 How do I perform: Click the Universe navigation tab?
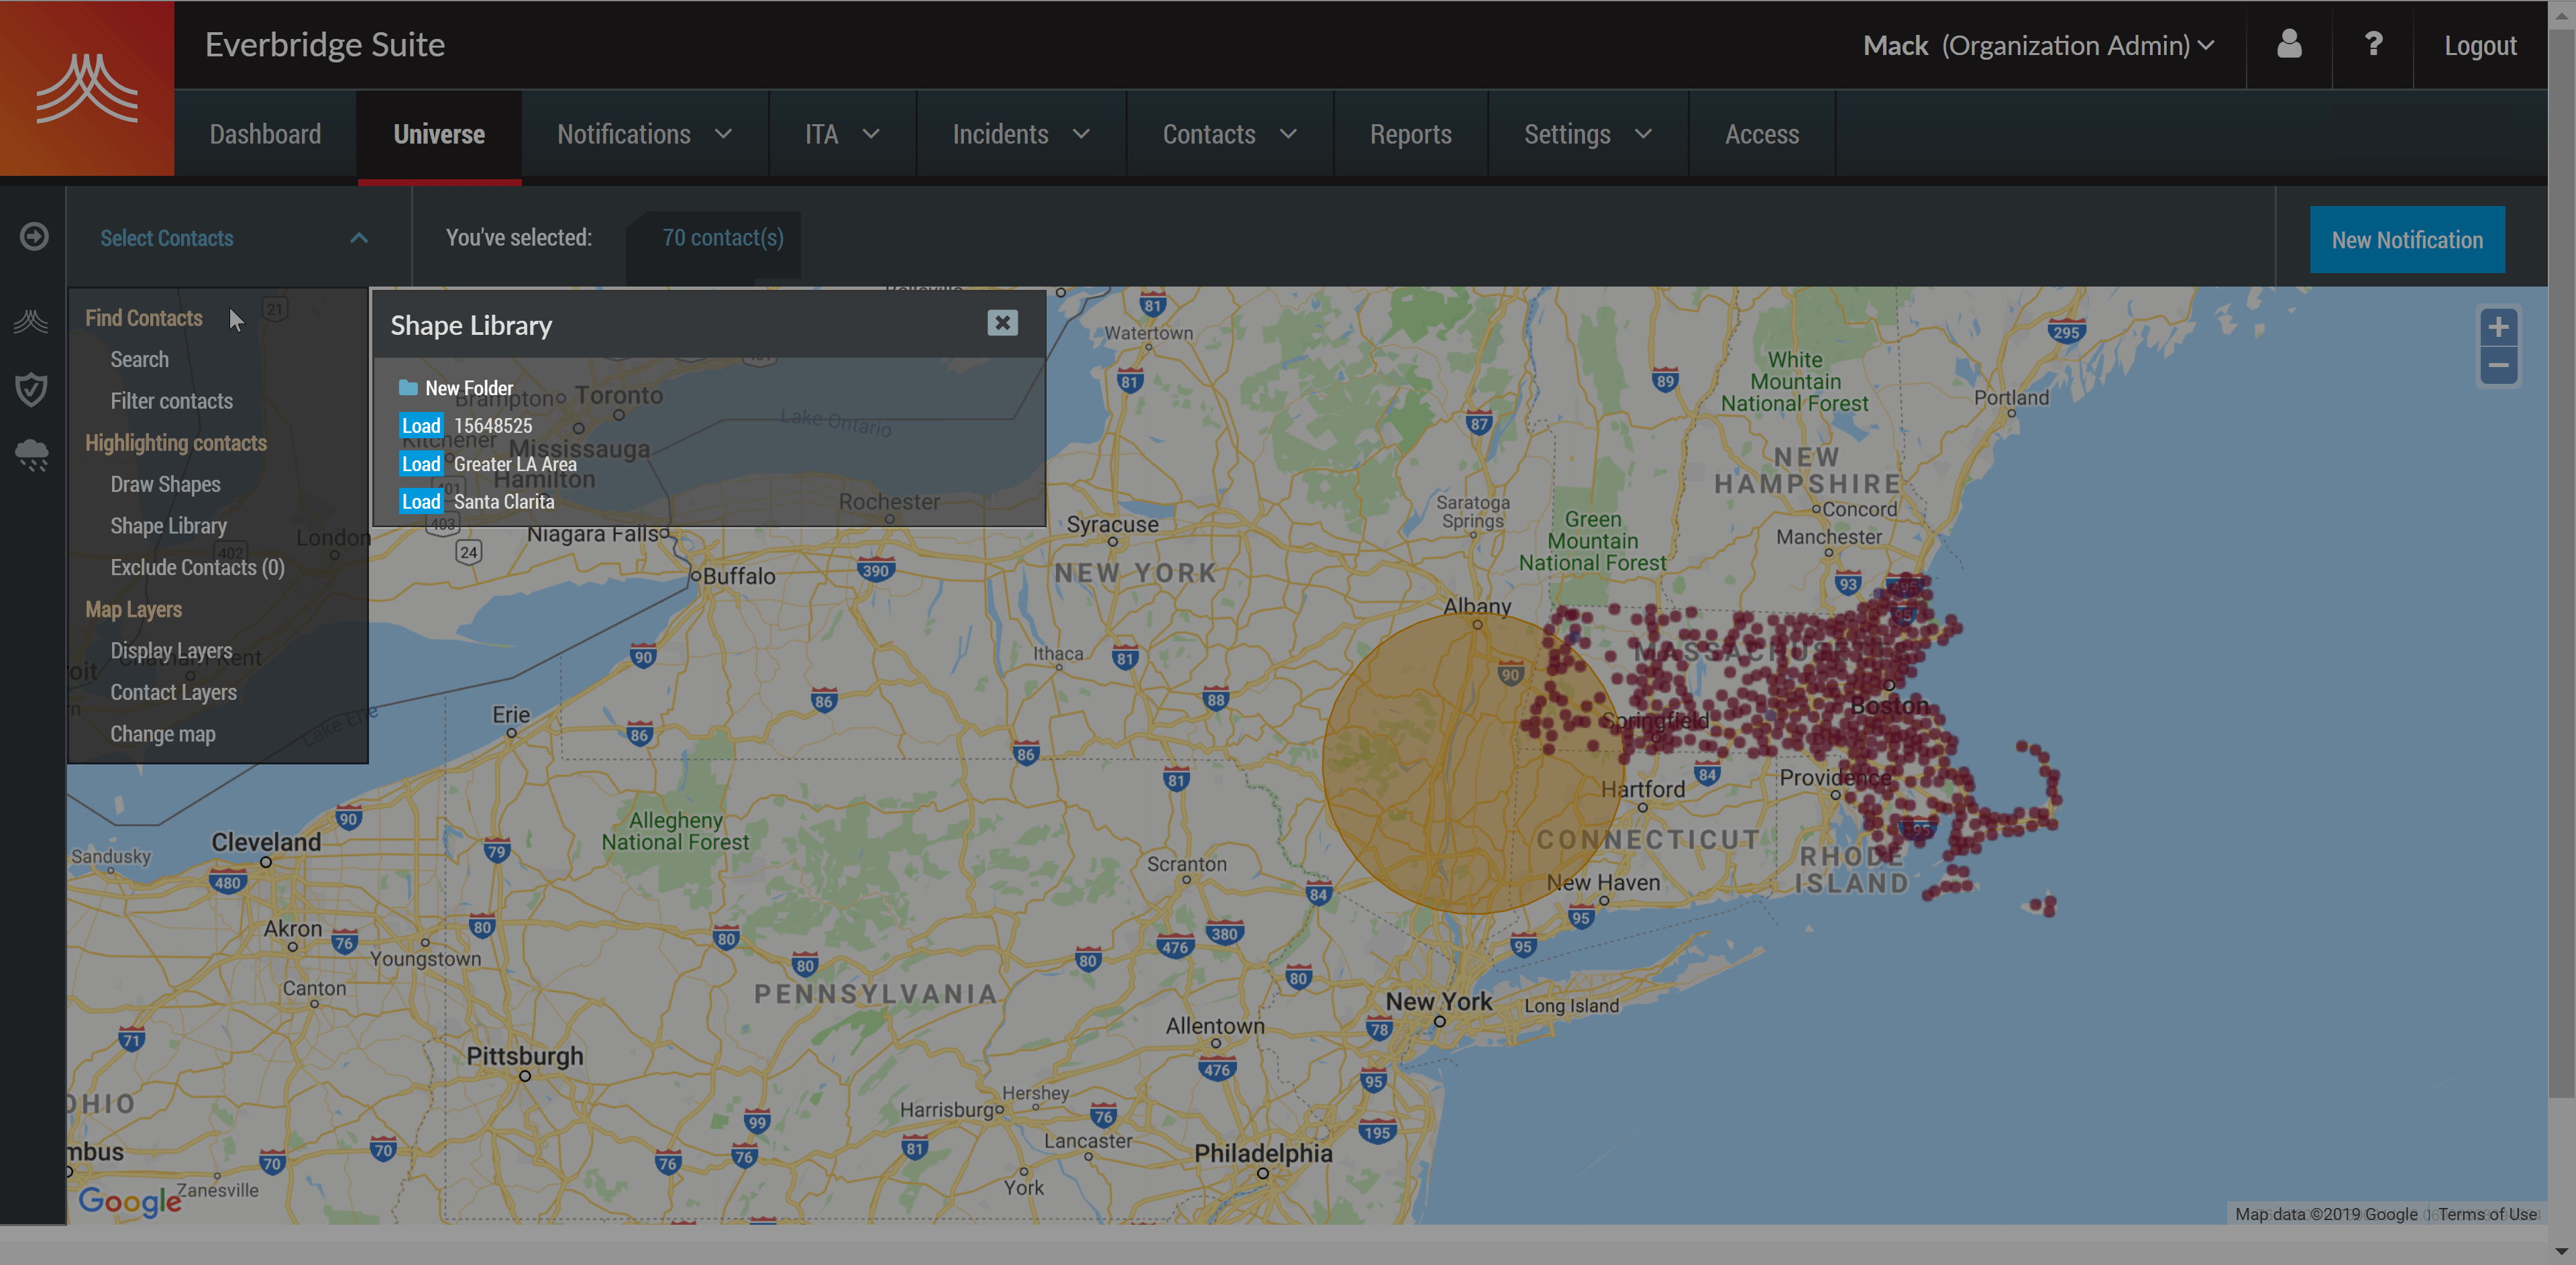[x=437, y=132]
